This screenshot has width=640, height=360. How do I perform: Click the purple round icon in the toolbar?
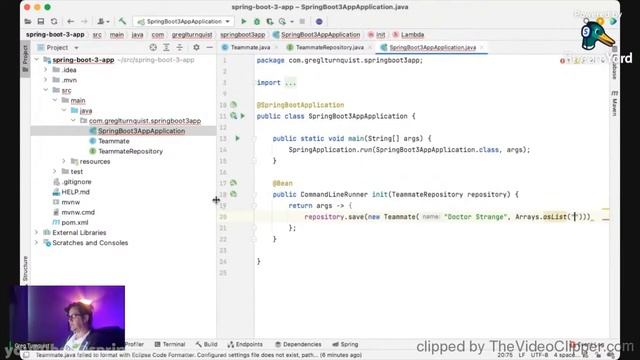point(319,21)
